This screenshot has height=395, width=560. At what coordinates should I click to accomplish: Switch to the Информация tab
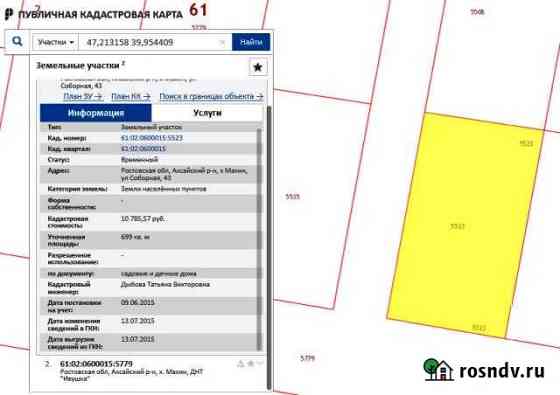click(96, 113)
